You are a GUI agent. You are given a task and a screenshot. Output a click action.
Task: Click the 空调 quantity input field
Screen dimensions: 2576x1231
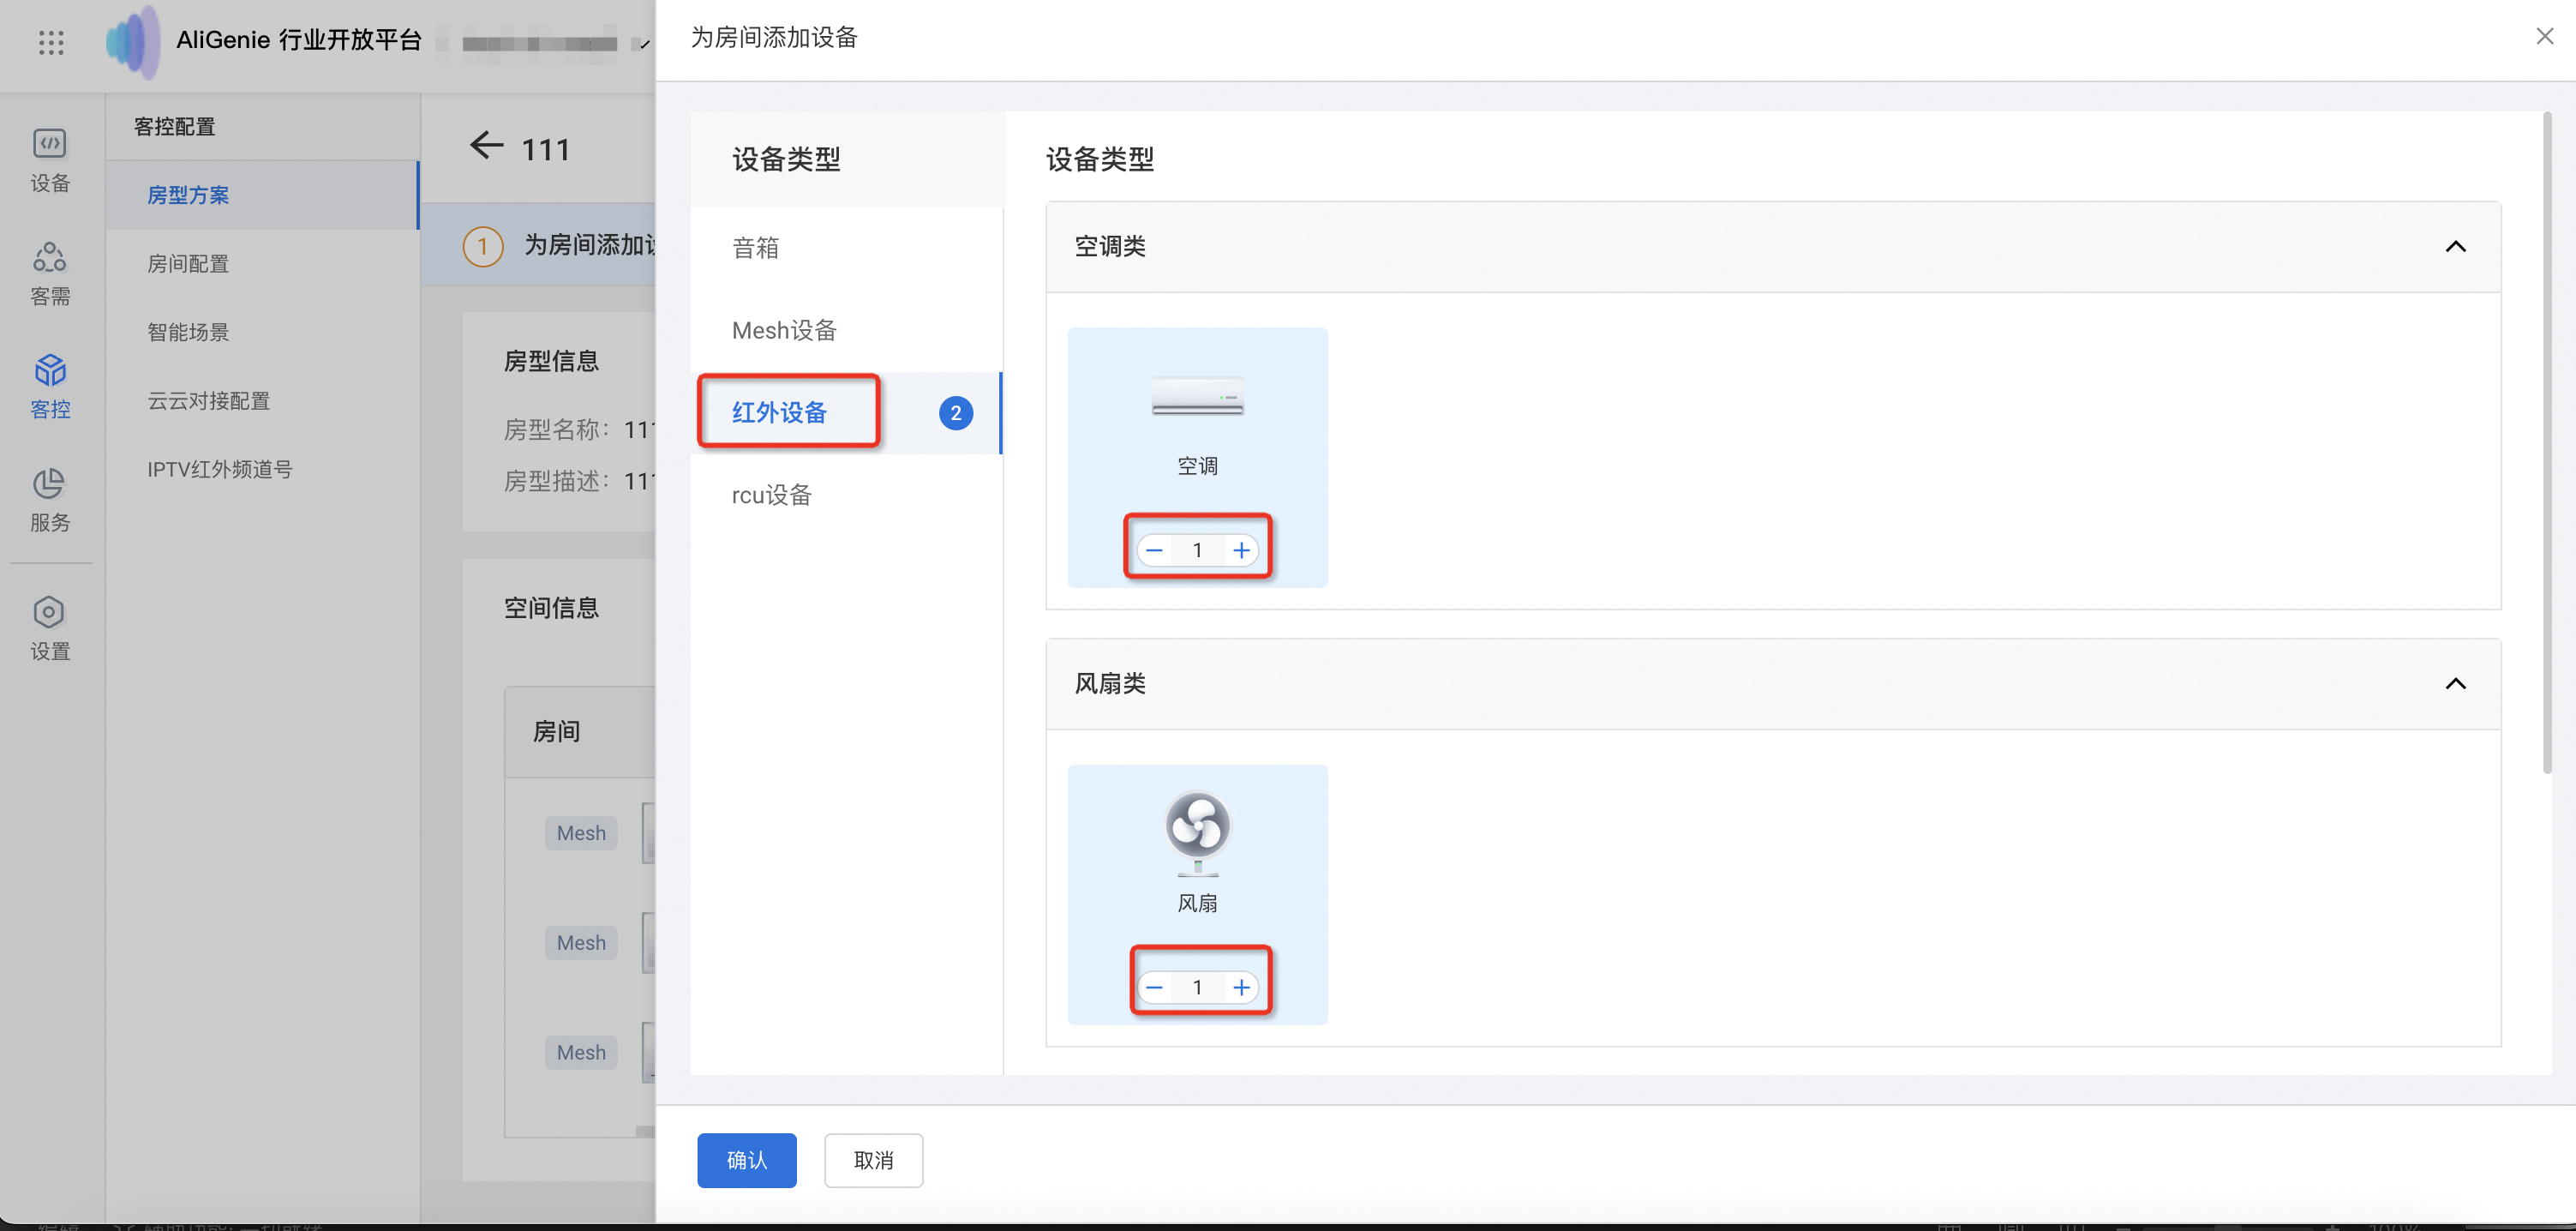tap(1197, 550)
